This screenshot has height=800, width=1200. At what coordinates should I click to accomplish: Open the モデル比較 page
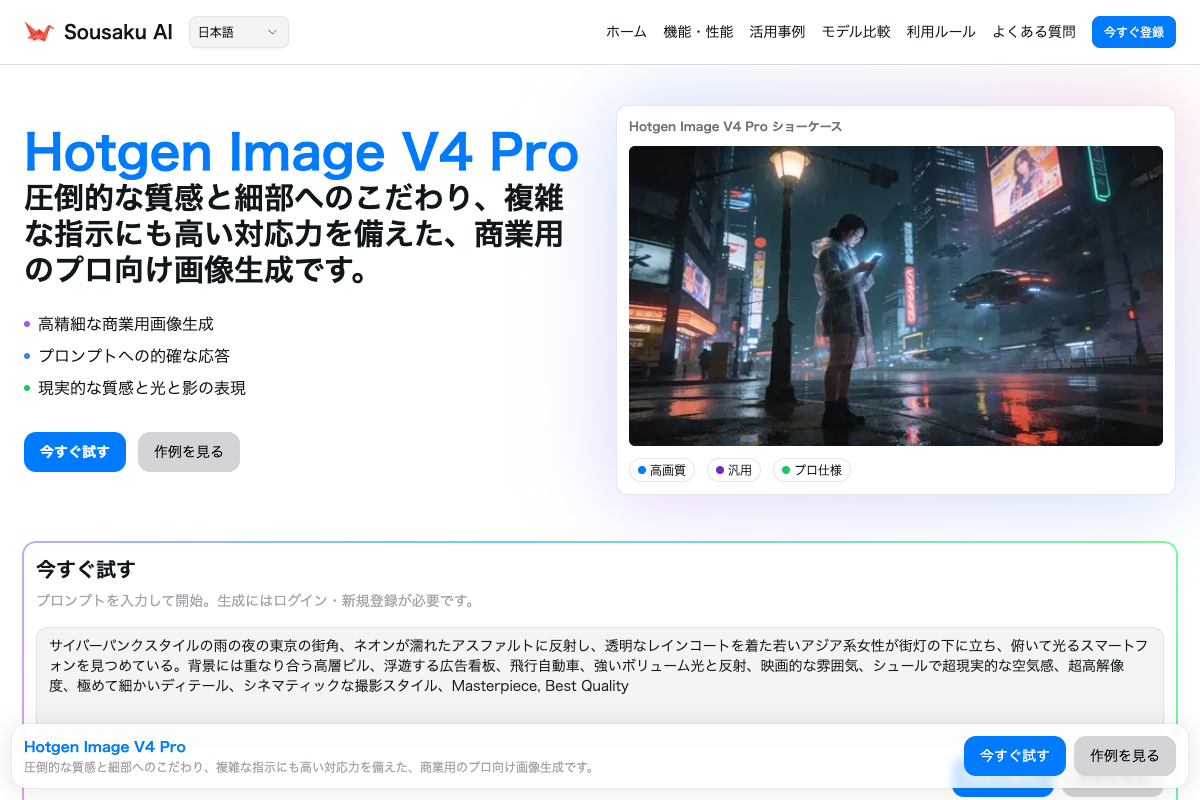(x=856, y=32)
